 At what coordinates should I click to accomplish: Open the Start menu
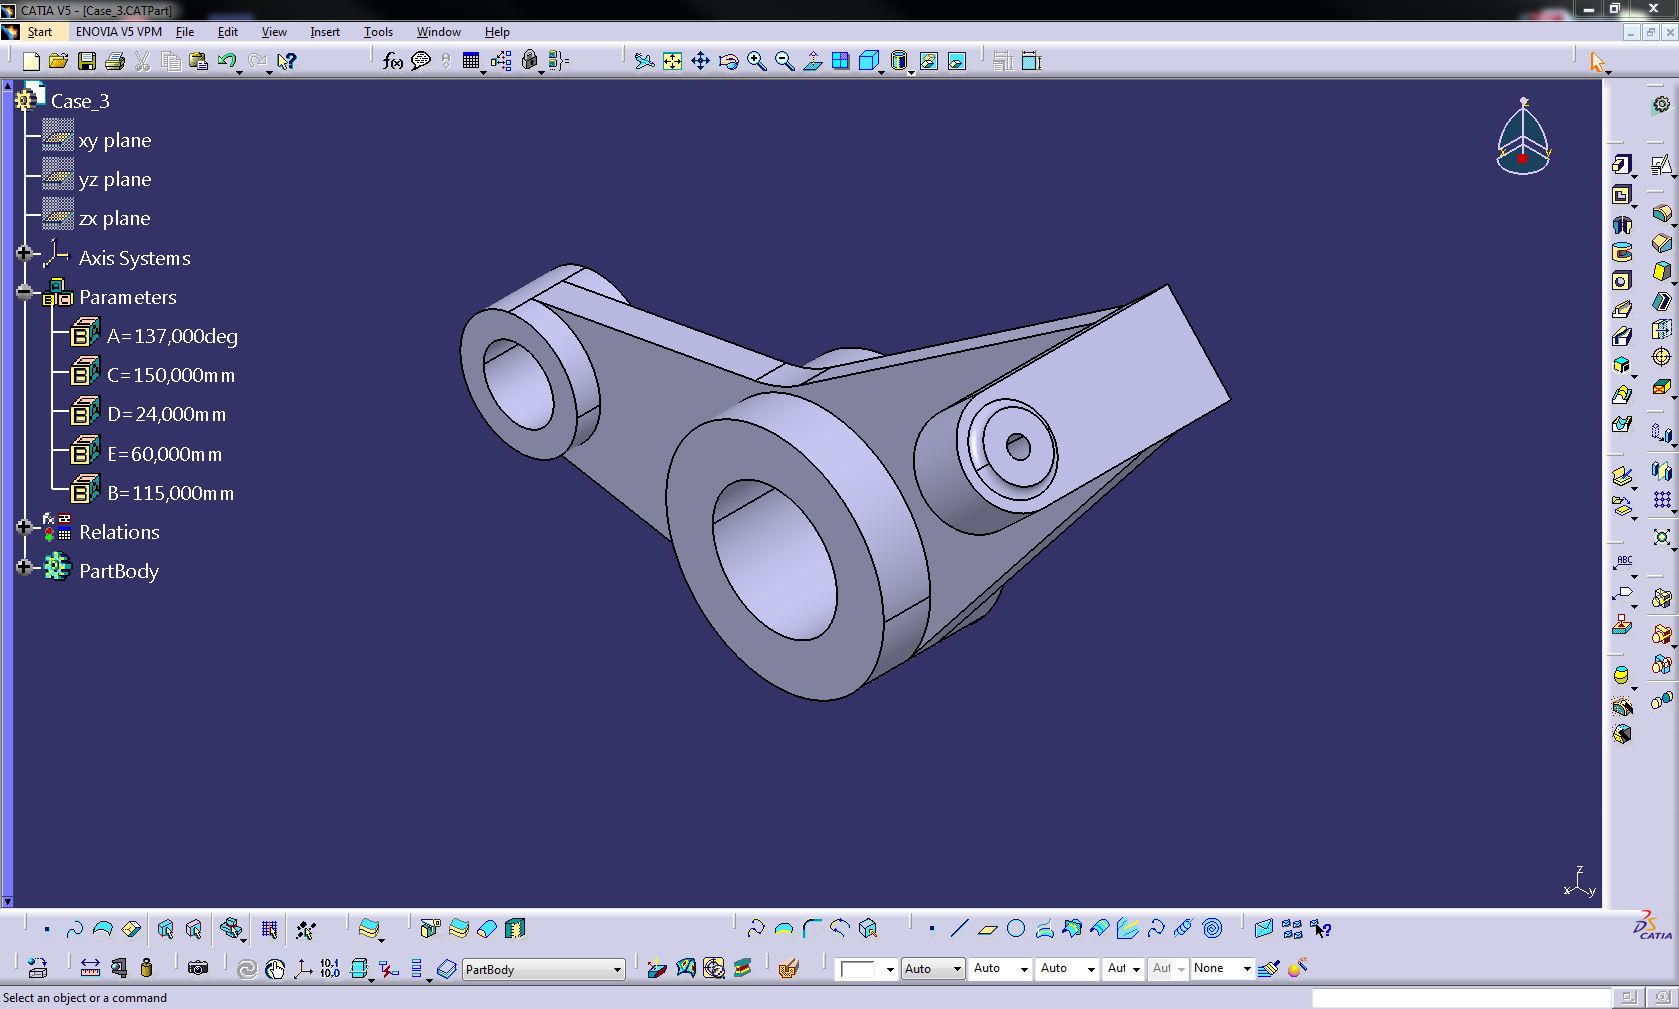click(40, 32)
